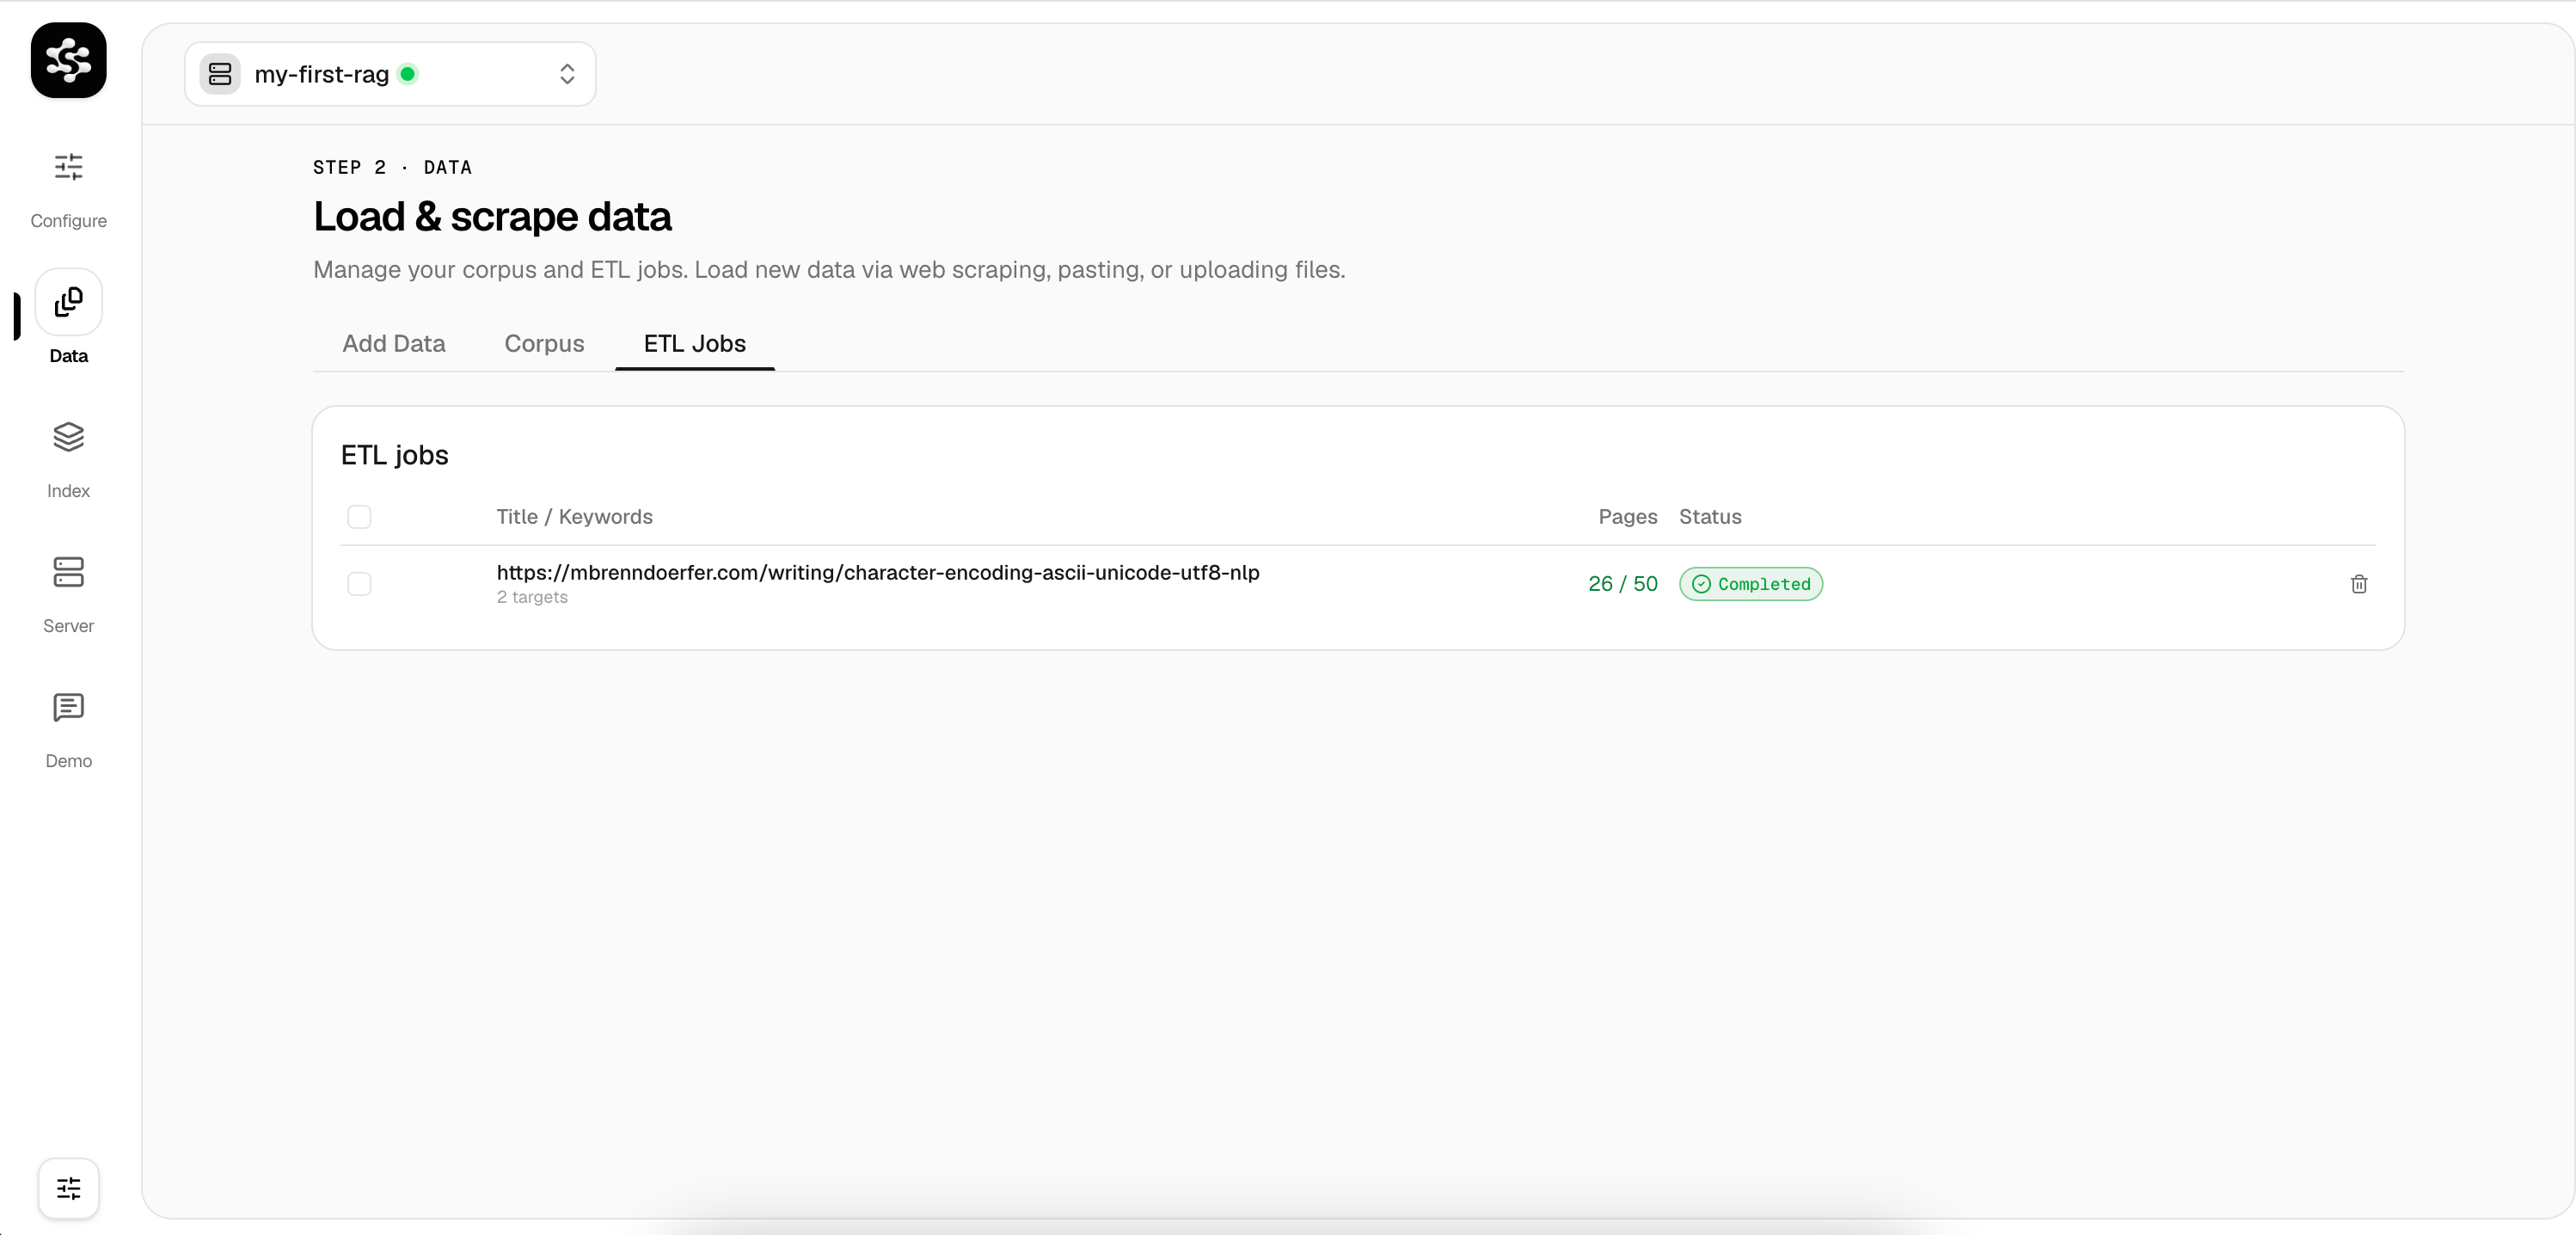Click the server icon beside my-first-rag
Viewport: 2576px width, 1235px height.
pos(220,74)
